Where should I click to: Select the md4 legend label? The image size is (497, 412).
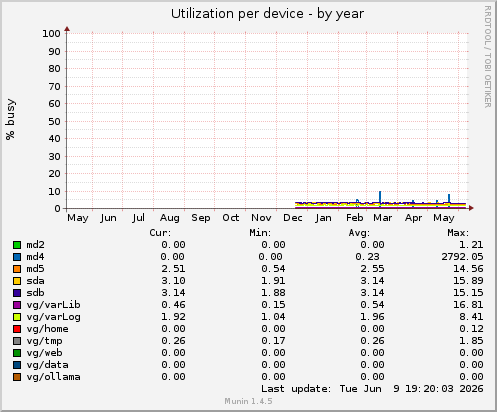pos(35,257)
